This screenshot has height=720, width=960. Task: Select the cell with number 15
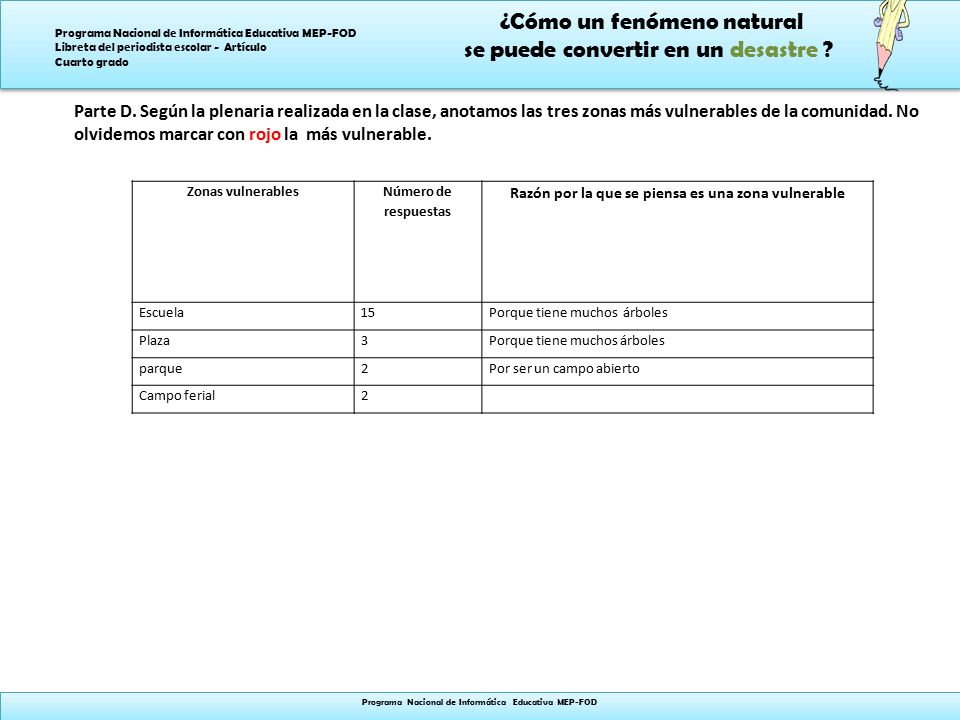[418, 316]
